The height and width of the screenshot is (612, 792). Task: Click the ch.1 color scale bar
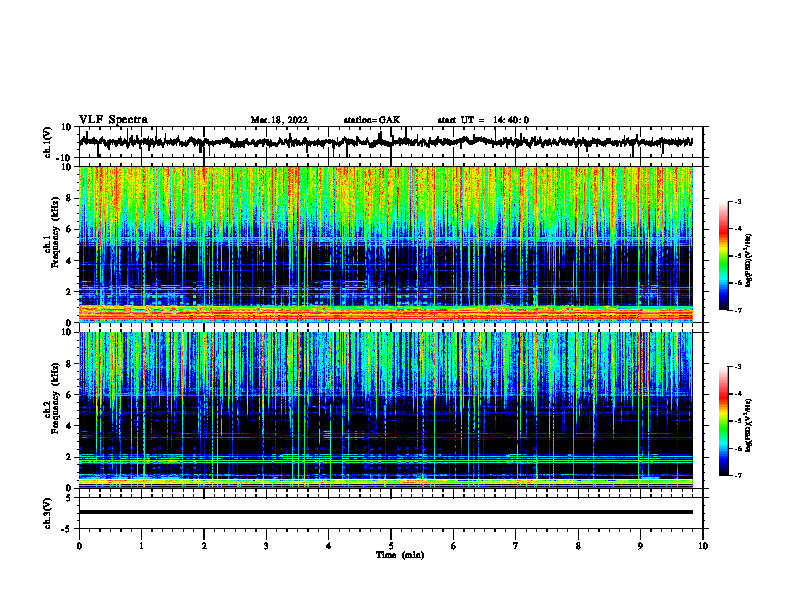724,256
